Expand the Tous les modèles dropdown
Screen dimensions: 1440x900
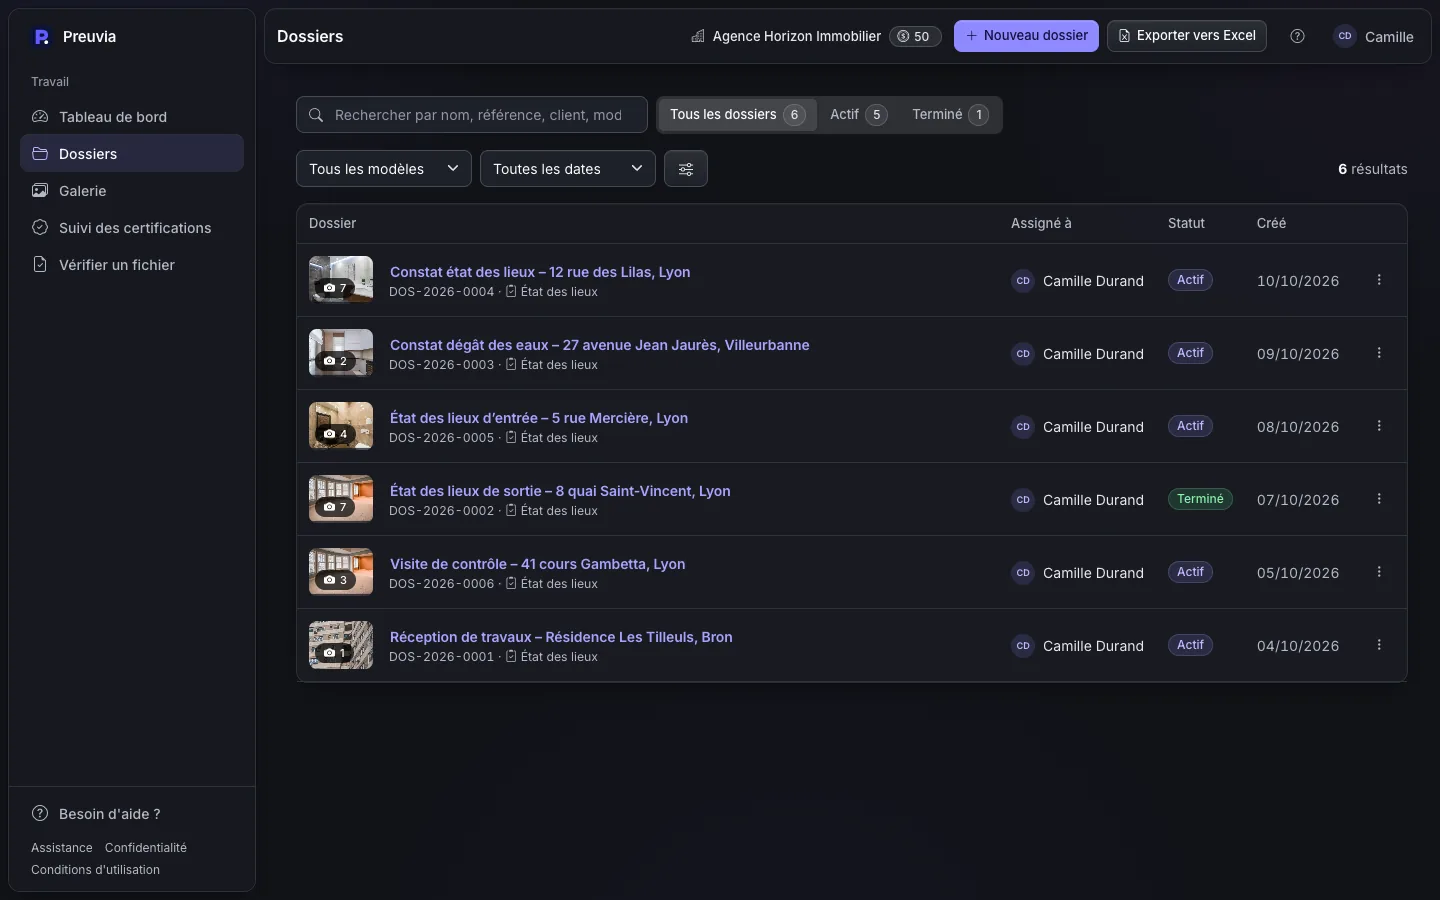(x=383, y=169)
